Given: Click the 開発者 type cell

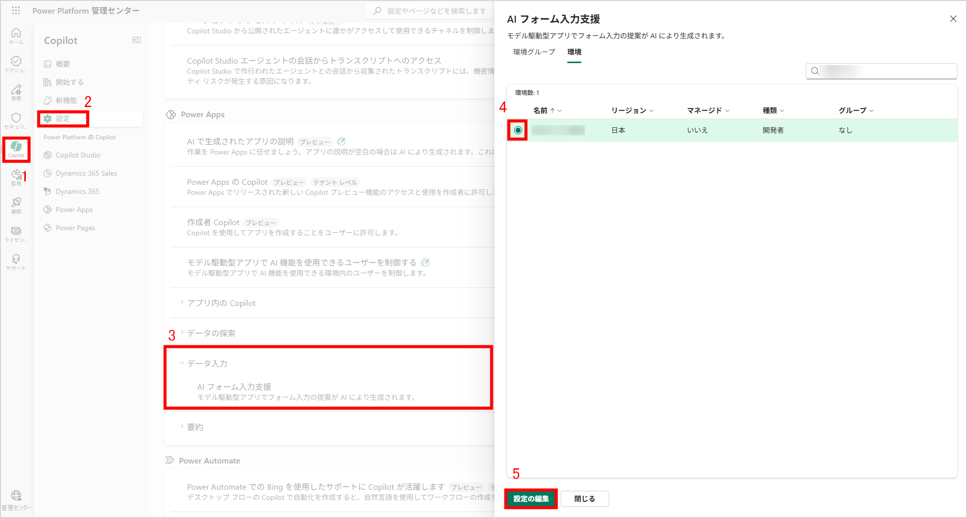Looking at the screenshot, I should tap(773, 131).
